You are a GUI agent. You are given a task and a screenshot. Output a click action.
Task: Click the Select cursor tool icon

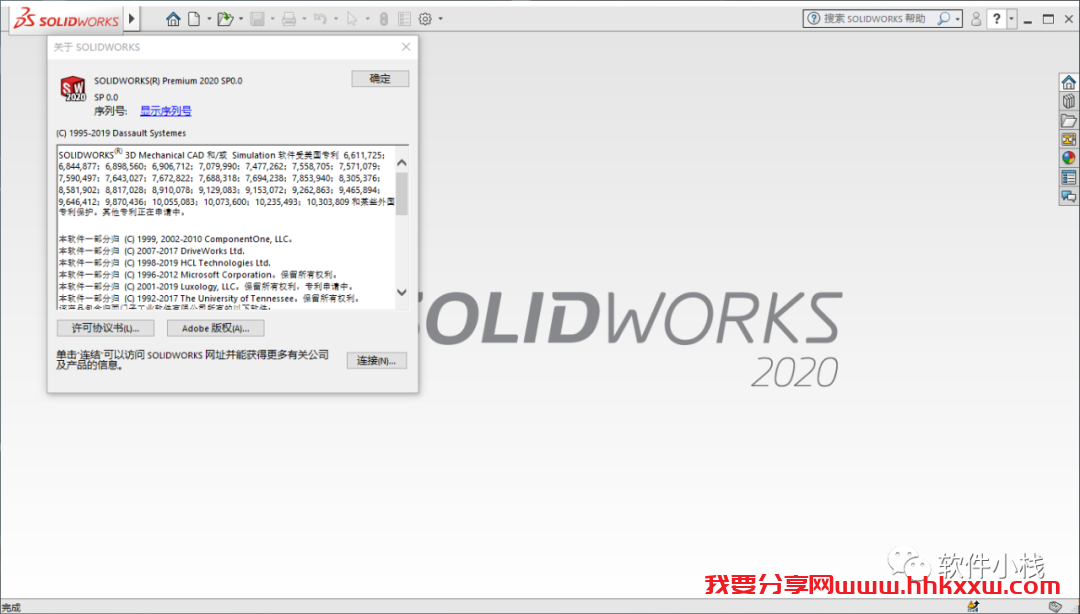pos(352,19)
